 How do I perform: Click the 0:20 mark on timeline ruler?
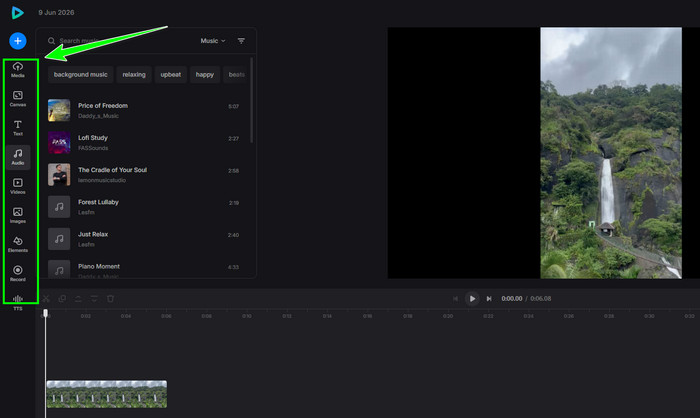coord(448,316)
